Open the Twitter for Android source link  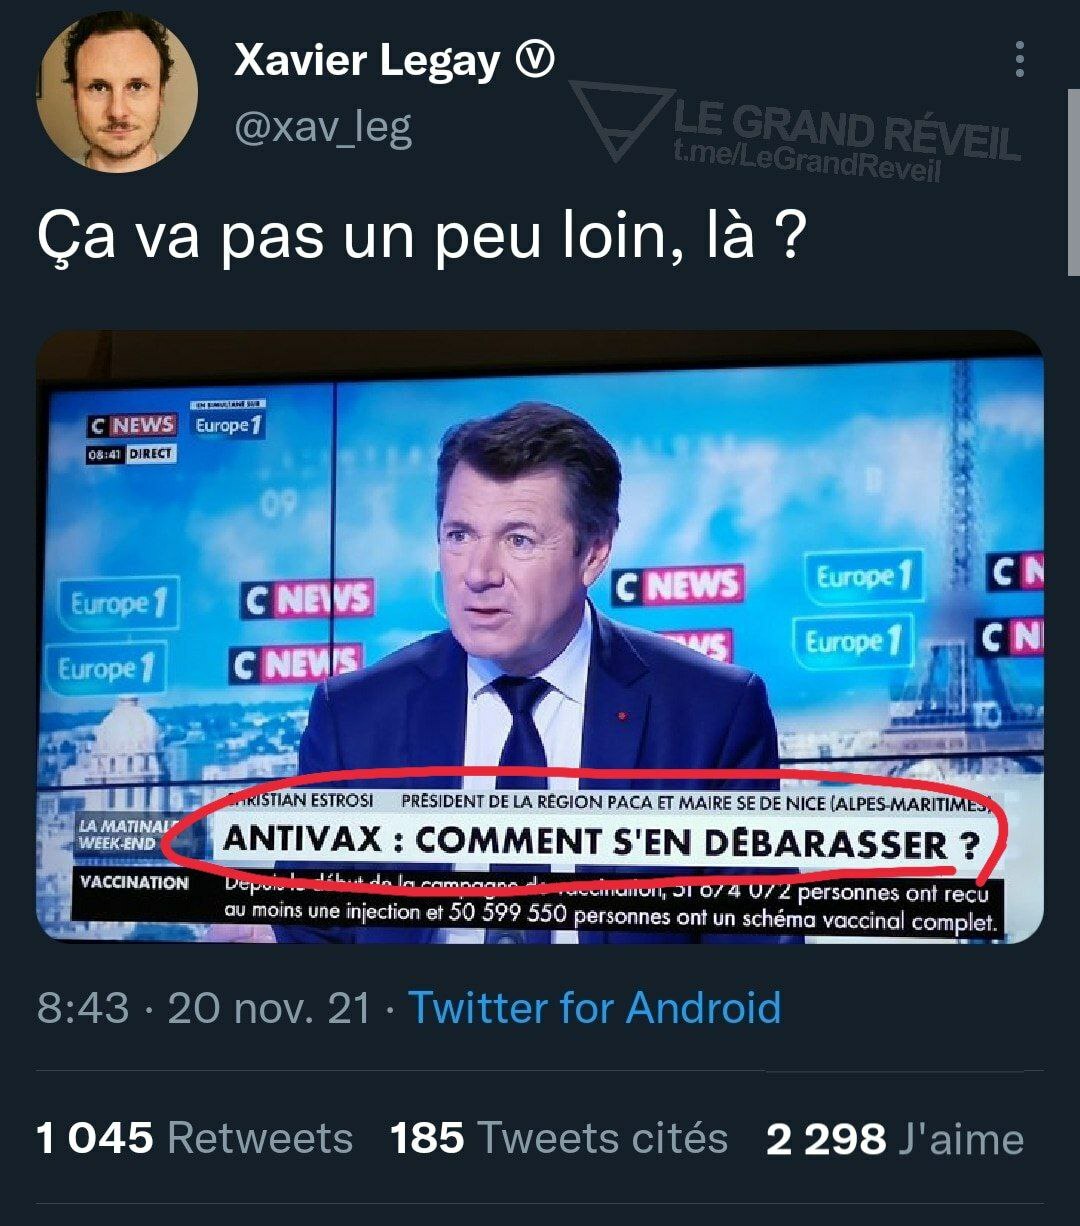pos(595,1007)
